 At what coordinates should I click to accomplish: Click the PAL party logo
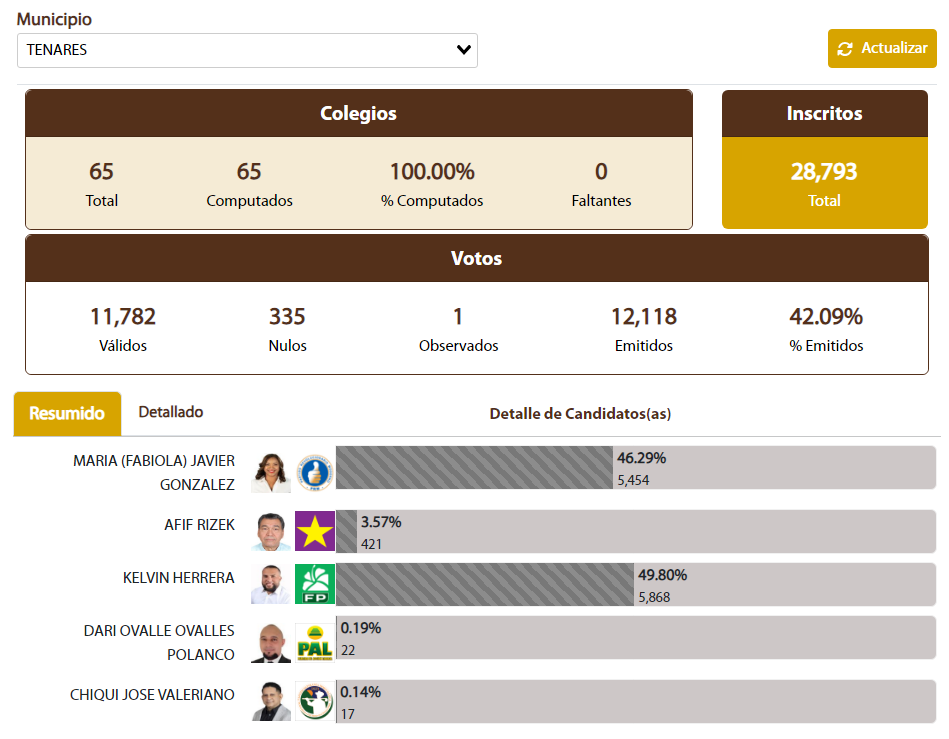pos(315,643)
